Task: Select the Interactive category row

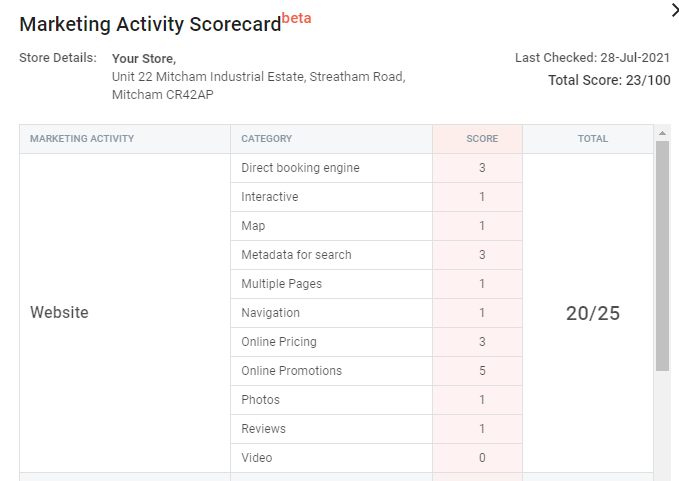Action: pos(376,197)
